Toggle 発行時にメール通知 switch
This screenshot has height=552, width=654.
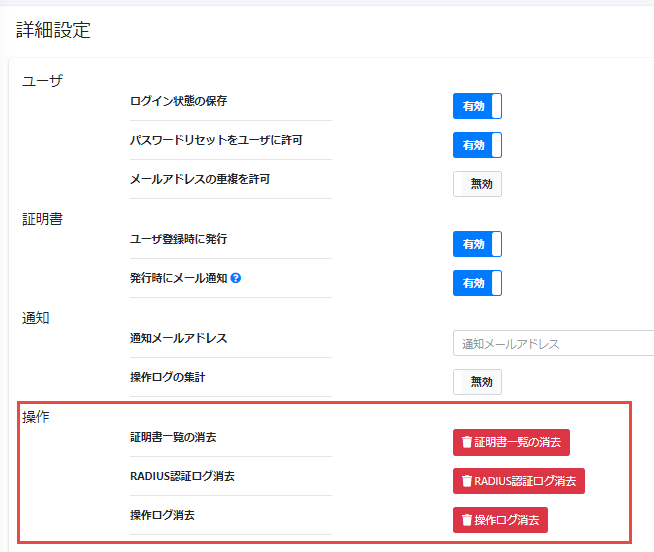coord(477,283)
